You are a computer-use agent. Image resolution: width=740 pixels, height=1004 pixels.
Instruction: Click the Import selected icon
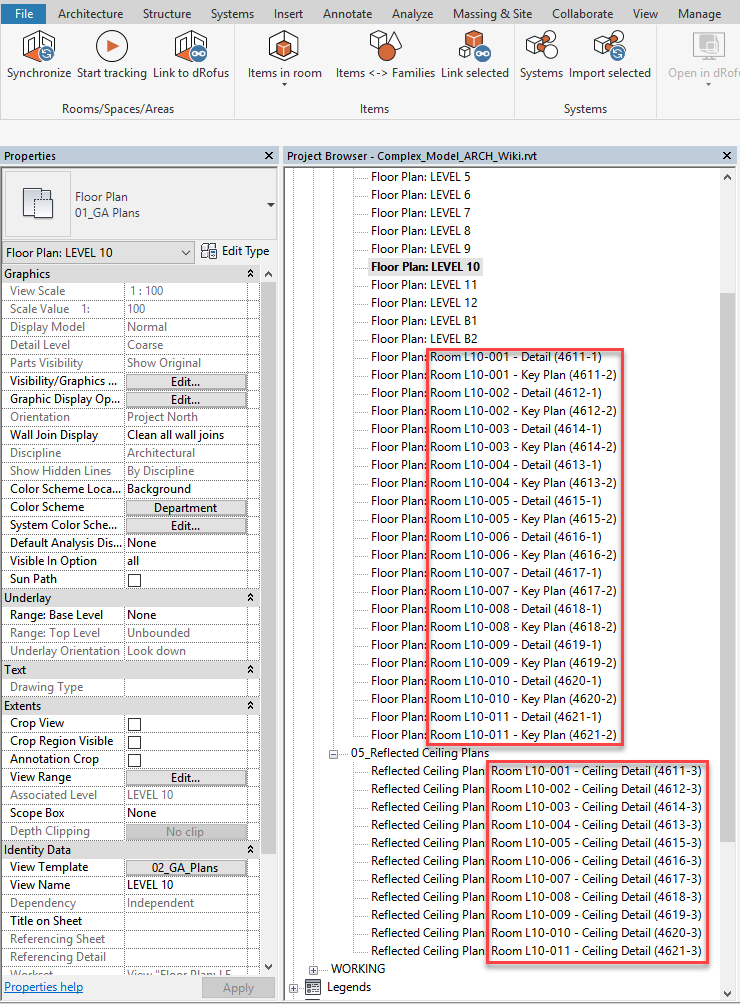click(x=609, y=47)
